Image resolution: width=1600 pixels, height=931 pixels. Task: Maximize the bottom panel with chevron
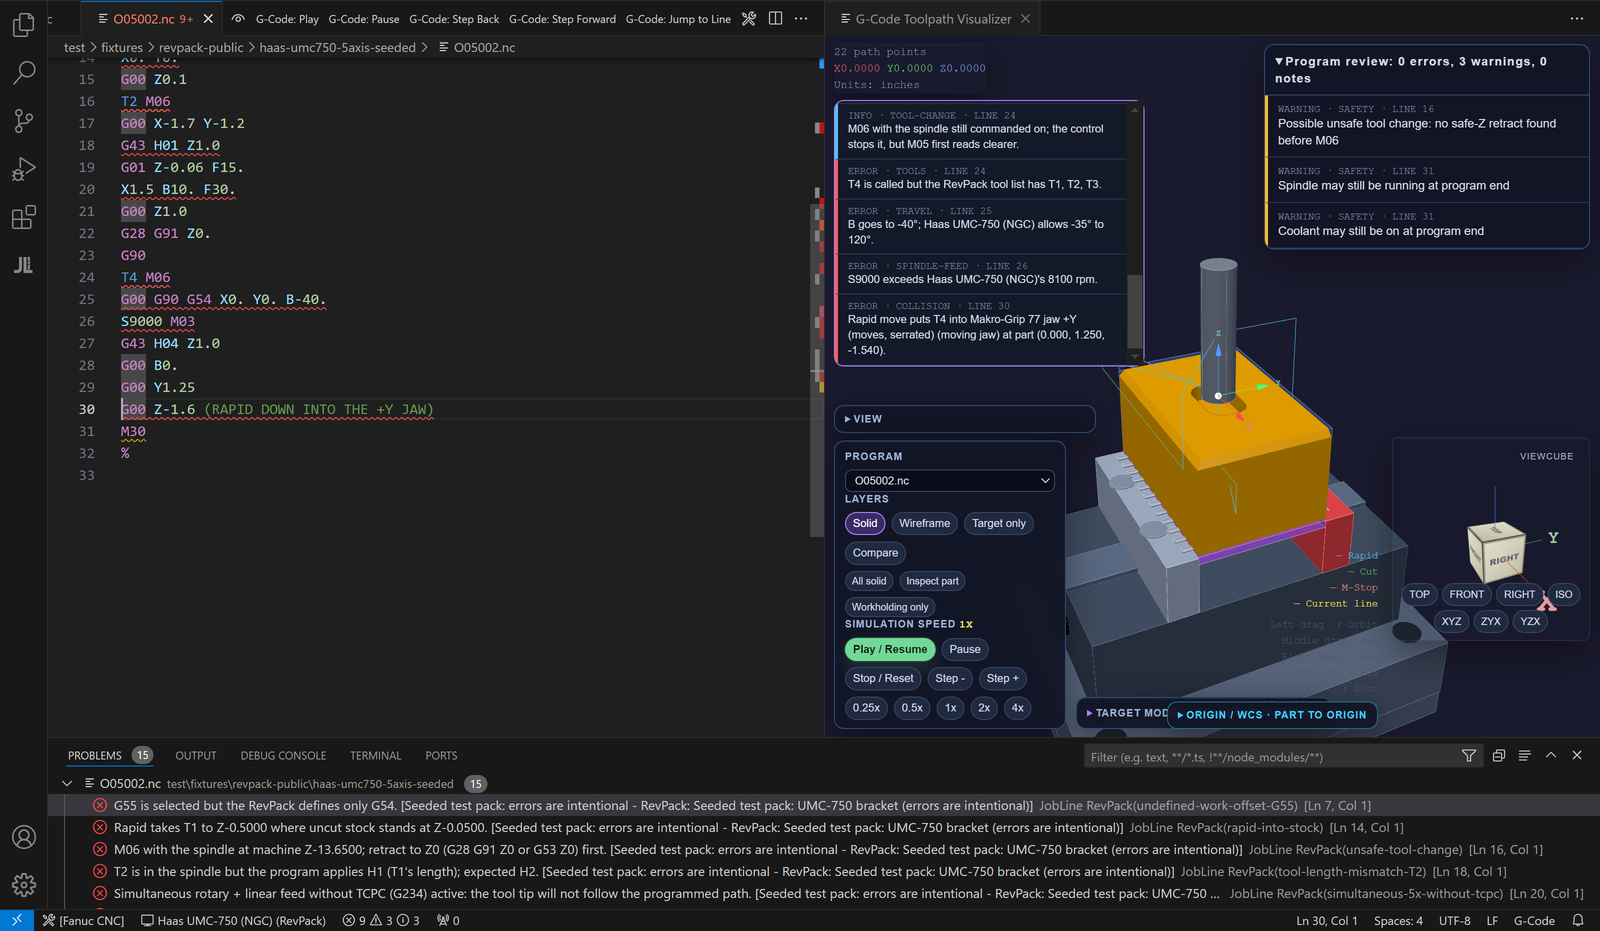coord(1551,756)
